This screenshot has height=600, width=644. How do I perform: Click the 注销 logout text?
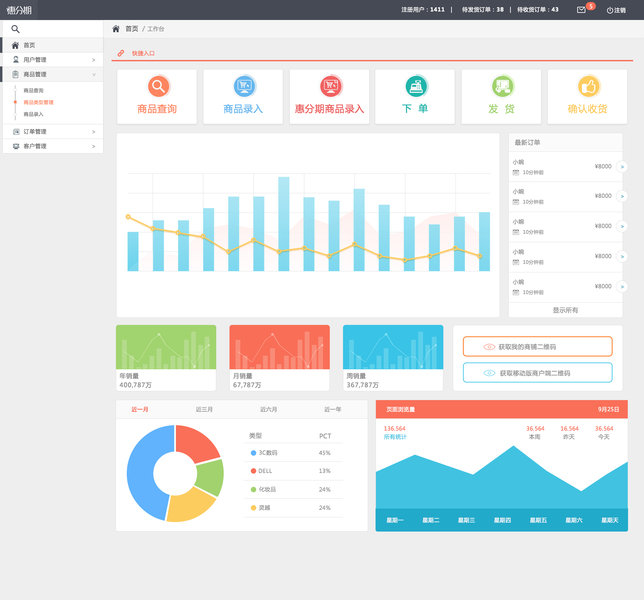(620, 10)
